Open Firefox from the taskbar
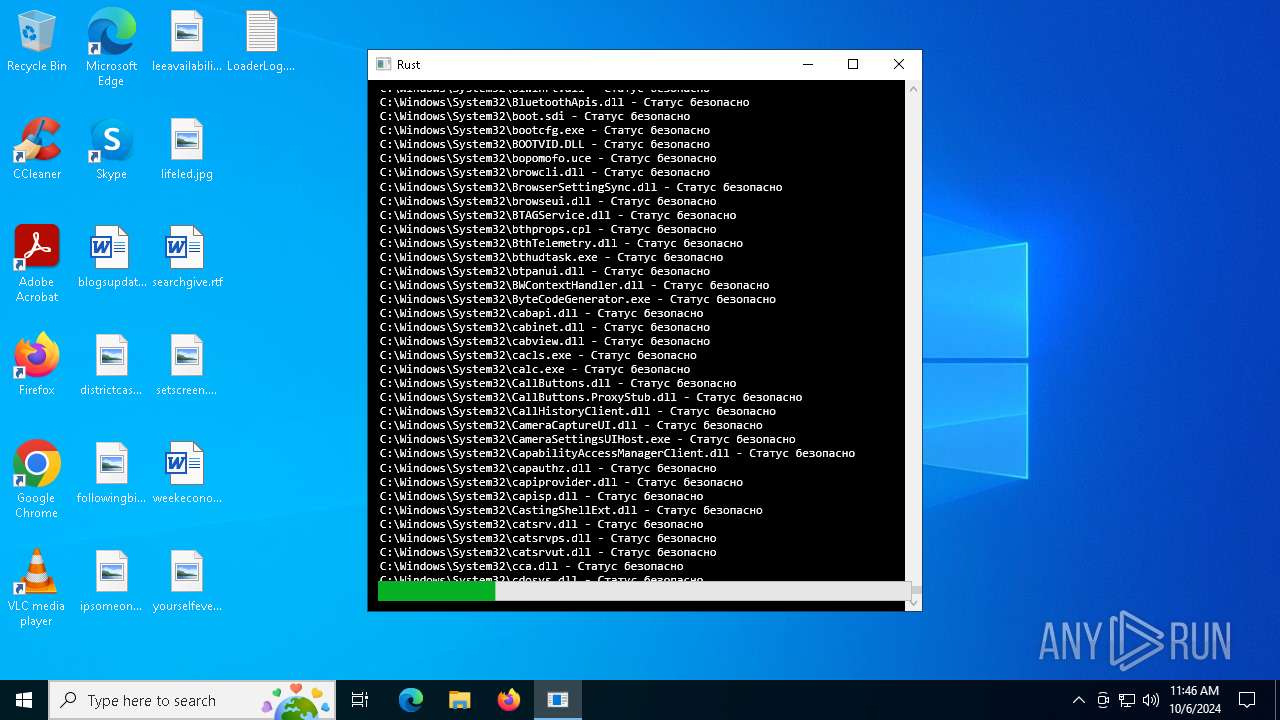Screen dimensions: 1280x720 tap(509, 700)
